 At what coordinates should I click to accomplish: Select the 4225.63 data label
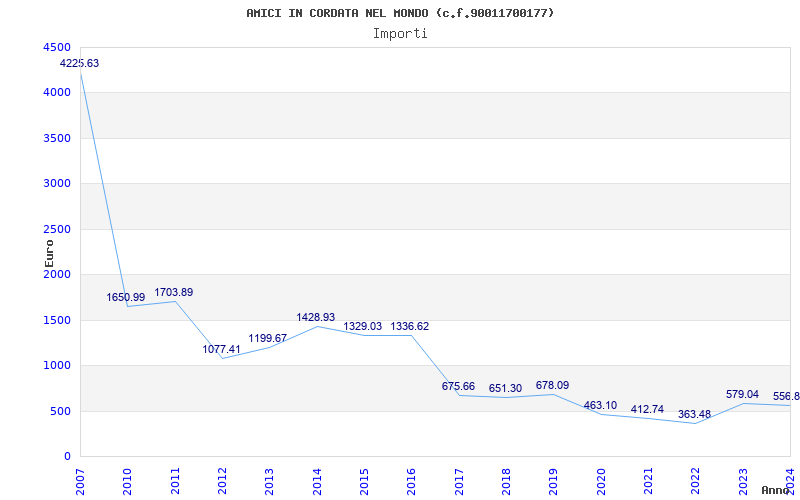pos(80,64)
